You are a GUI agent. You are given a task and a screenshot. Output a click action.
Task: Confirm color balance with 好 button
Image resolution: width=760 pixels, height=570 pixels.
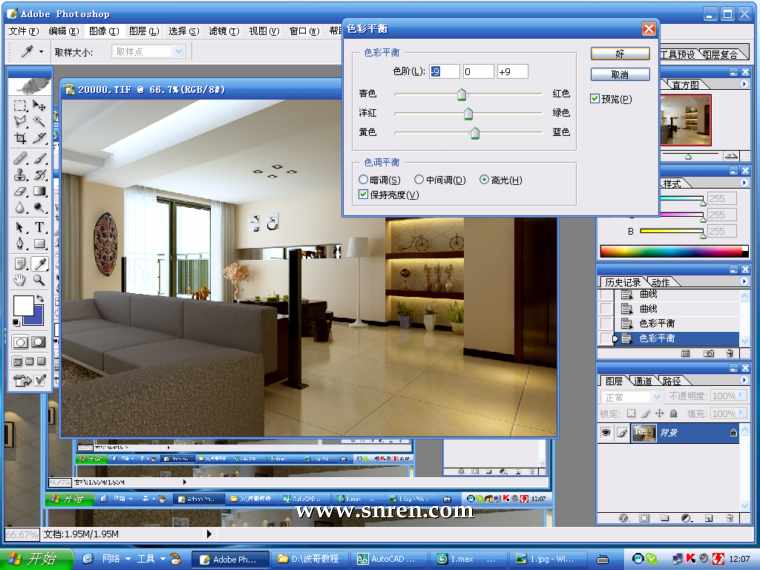(x=620, y=53)
